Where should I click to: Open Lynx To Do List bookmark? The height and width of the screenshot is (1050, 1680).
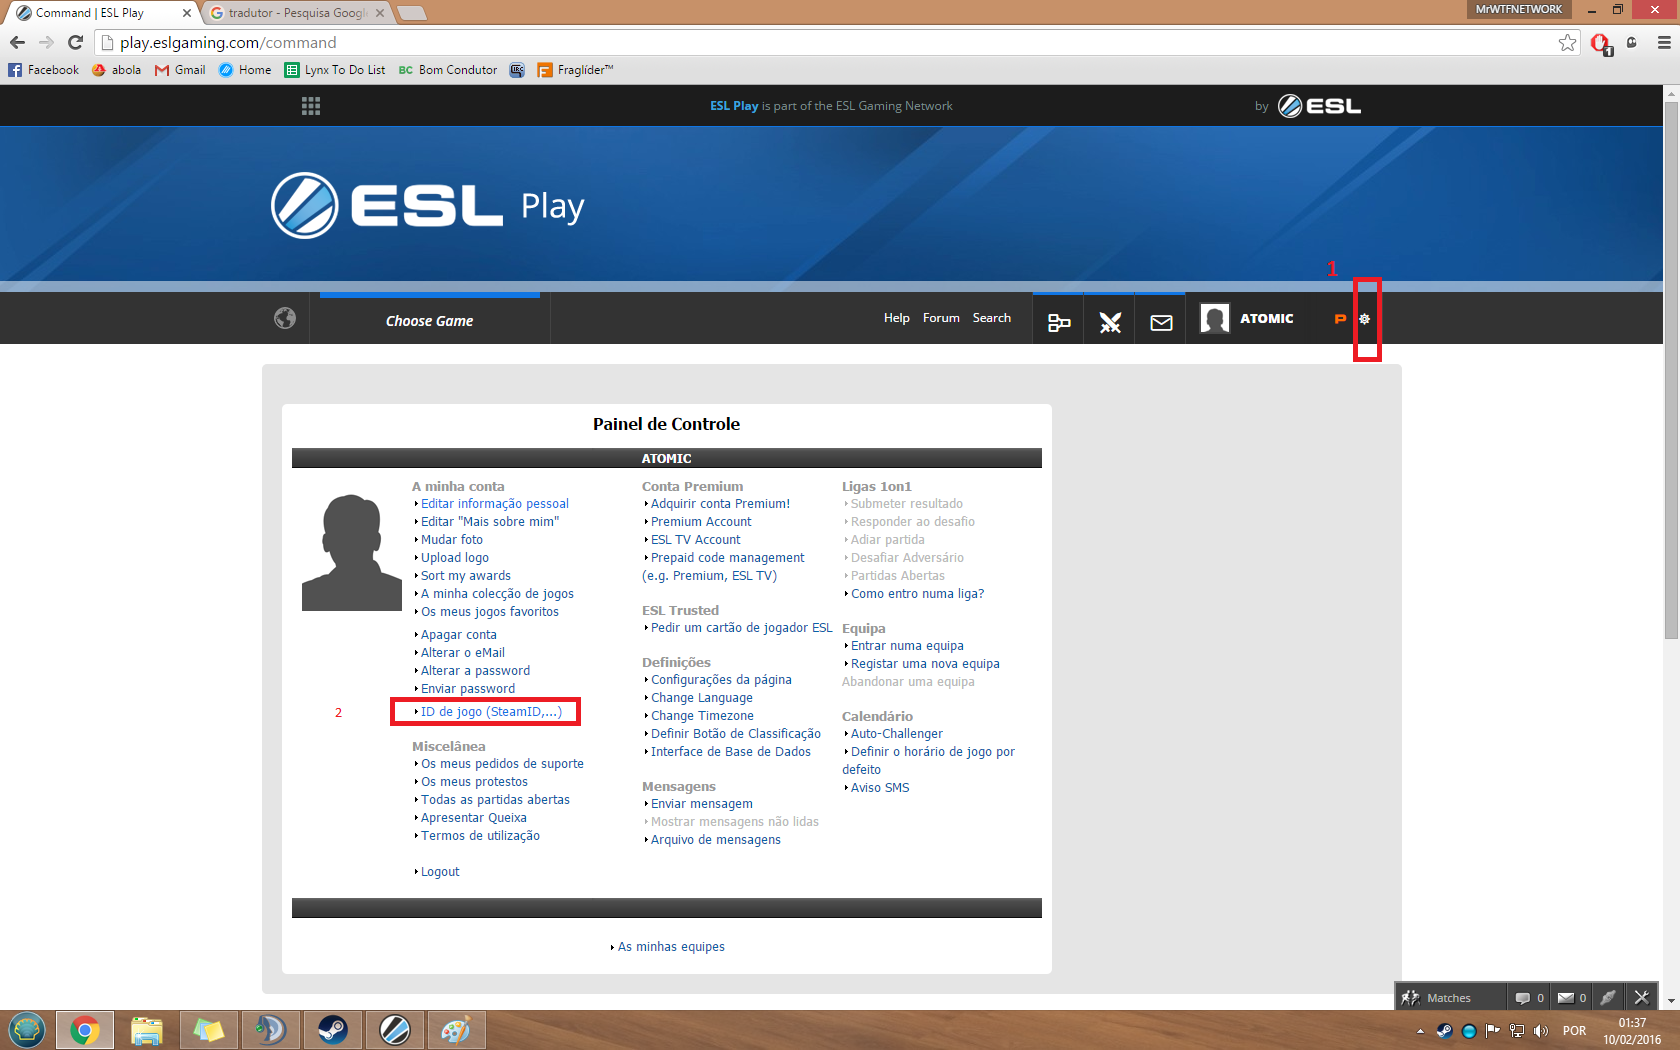coord(335,70)
